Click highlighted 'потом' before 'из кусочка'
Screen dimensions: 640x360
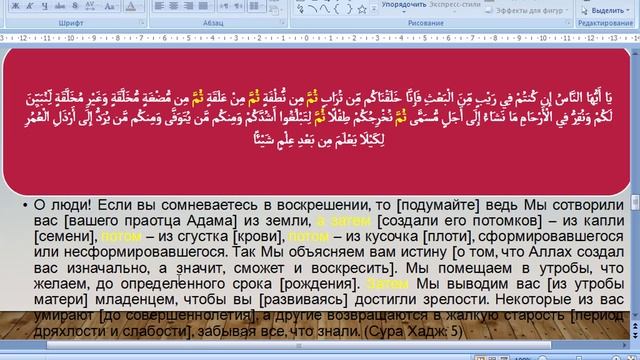click(309, 236)
